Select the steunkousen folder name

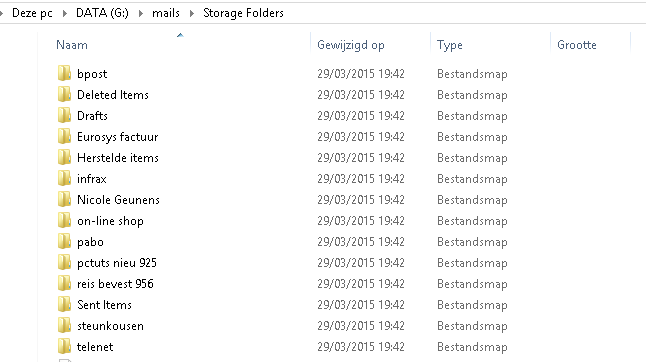coord(110,326)
